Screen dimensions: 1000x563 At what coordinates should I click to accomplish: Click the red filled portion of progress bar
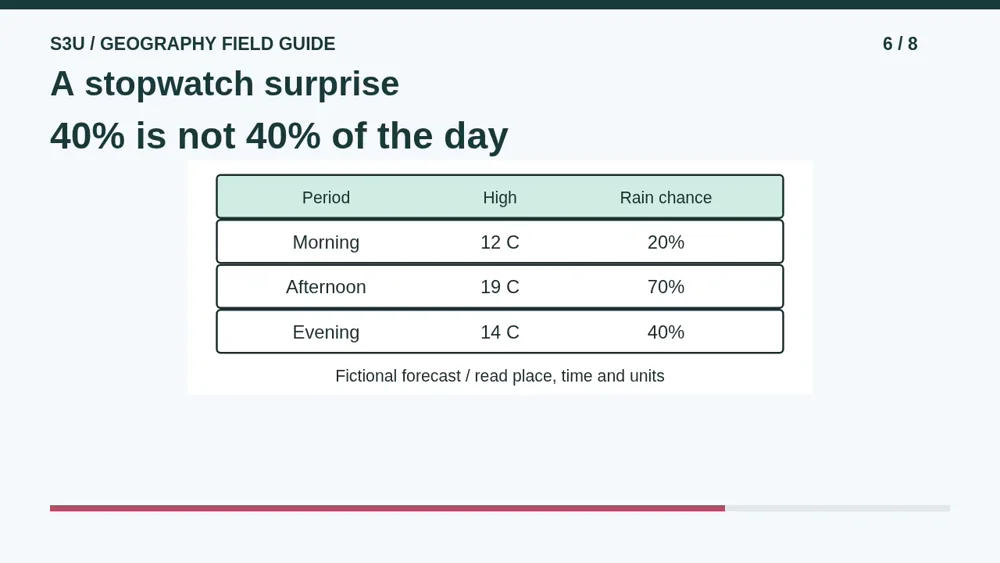click(x=387, y=508)
